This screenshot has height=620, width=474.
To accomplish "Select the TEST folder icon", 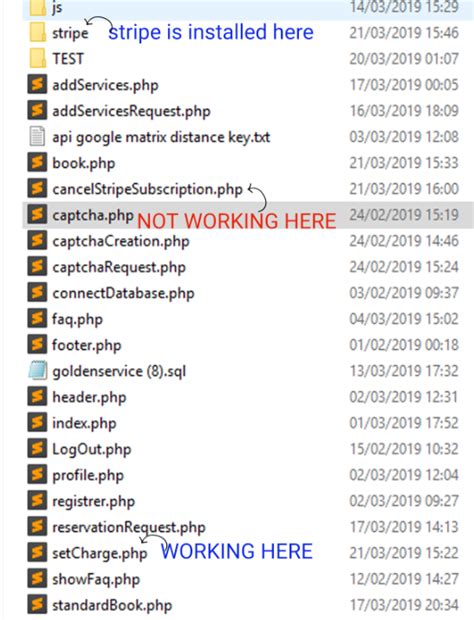I will click(38, 59).
